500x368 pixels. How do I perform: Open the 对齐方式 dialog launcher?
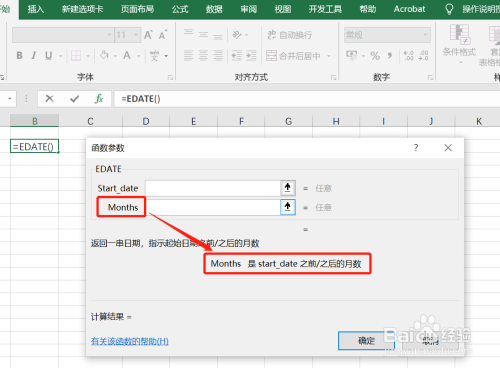click(333, 77)
